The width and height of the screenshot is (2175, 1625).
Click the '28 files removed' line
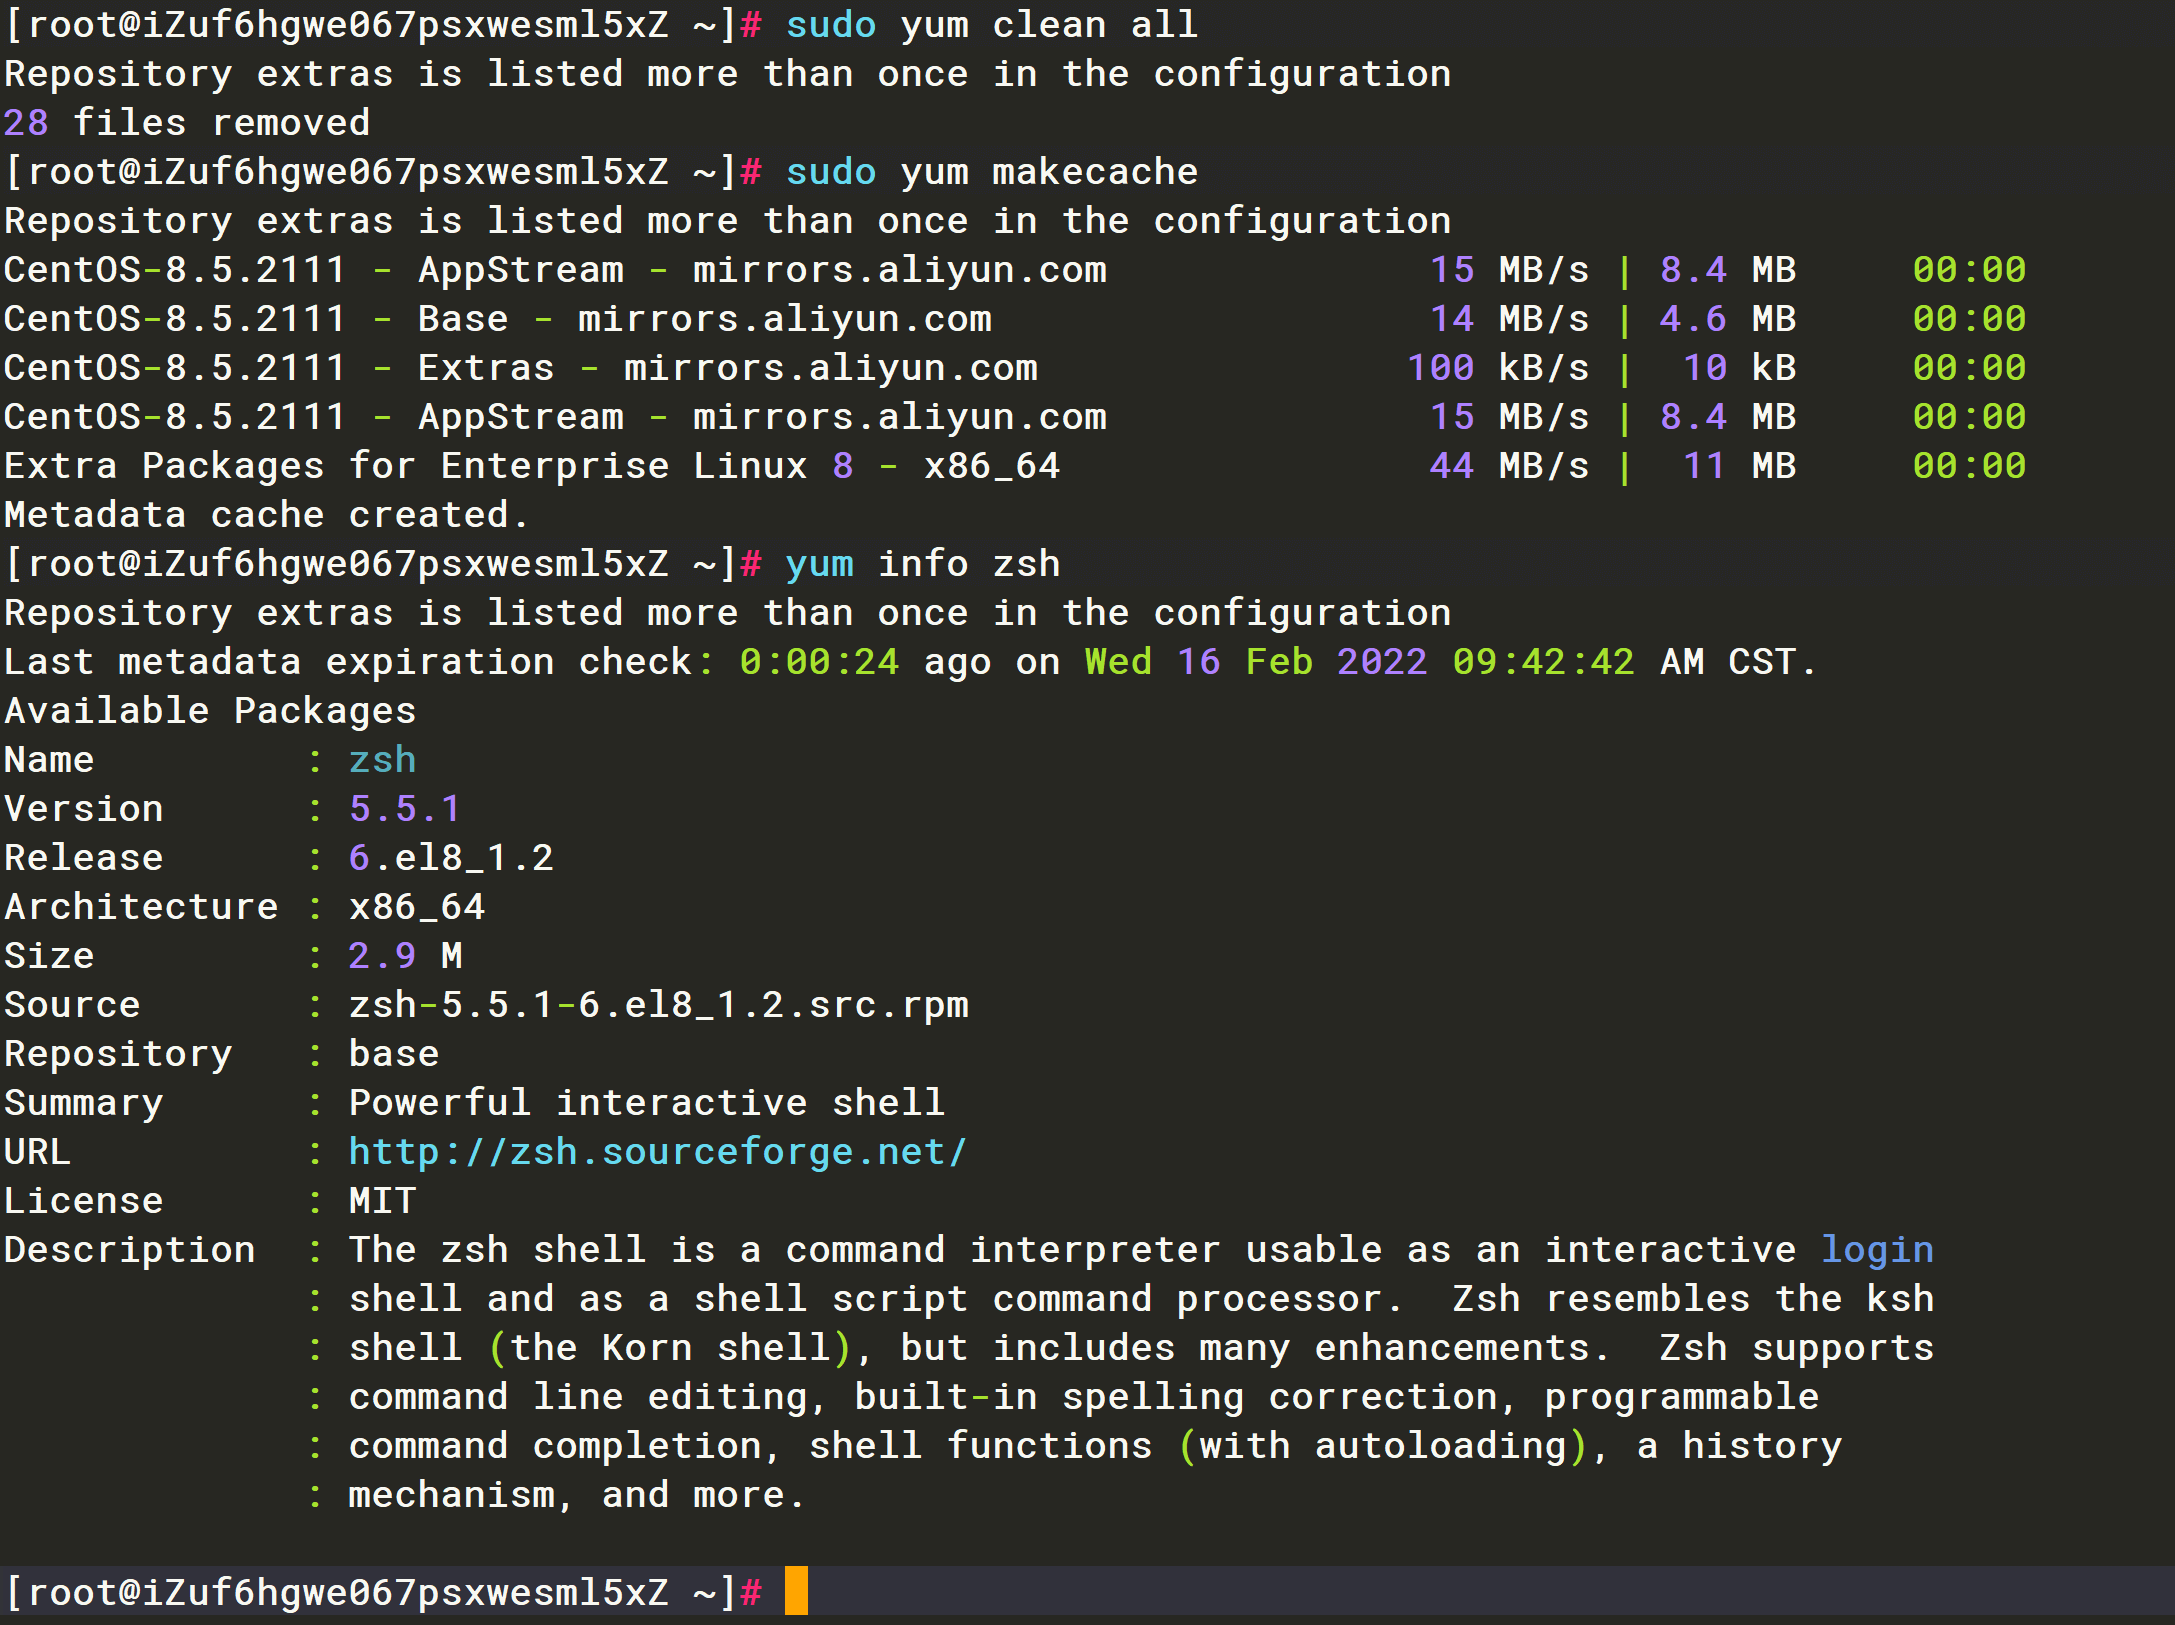point(187,123)
